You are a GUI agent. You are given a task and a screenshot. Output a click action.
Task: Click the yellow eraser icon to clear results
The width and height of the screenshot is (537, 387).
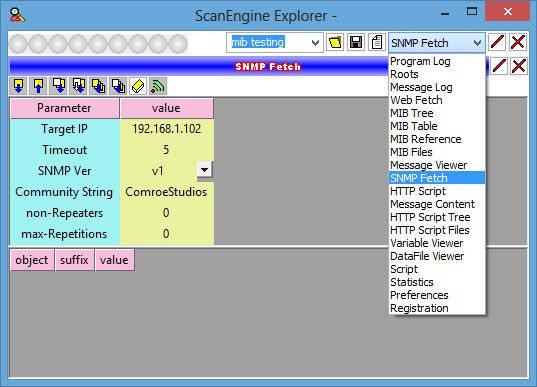(138, 86)
